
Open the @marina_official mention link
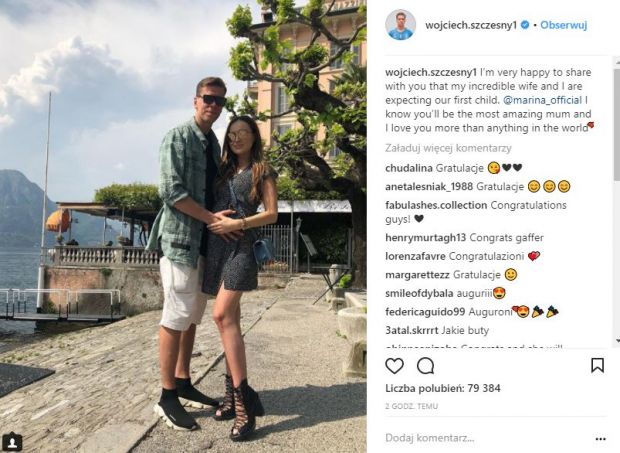[542, 100]
